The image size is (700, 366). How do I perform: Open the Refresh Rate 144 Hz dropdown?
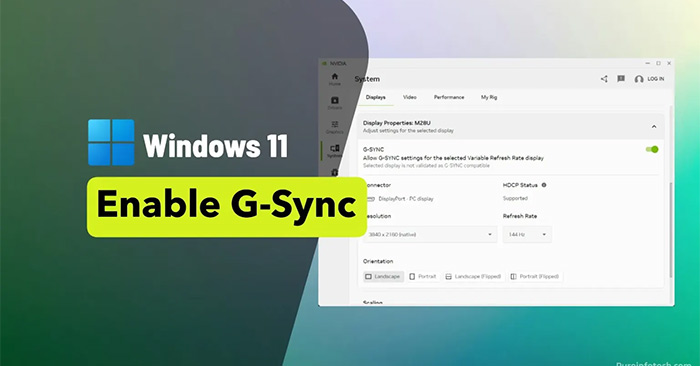tap(527, 234)
